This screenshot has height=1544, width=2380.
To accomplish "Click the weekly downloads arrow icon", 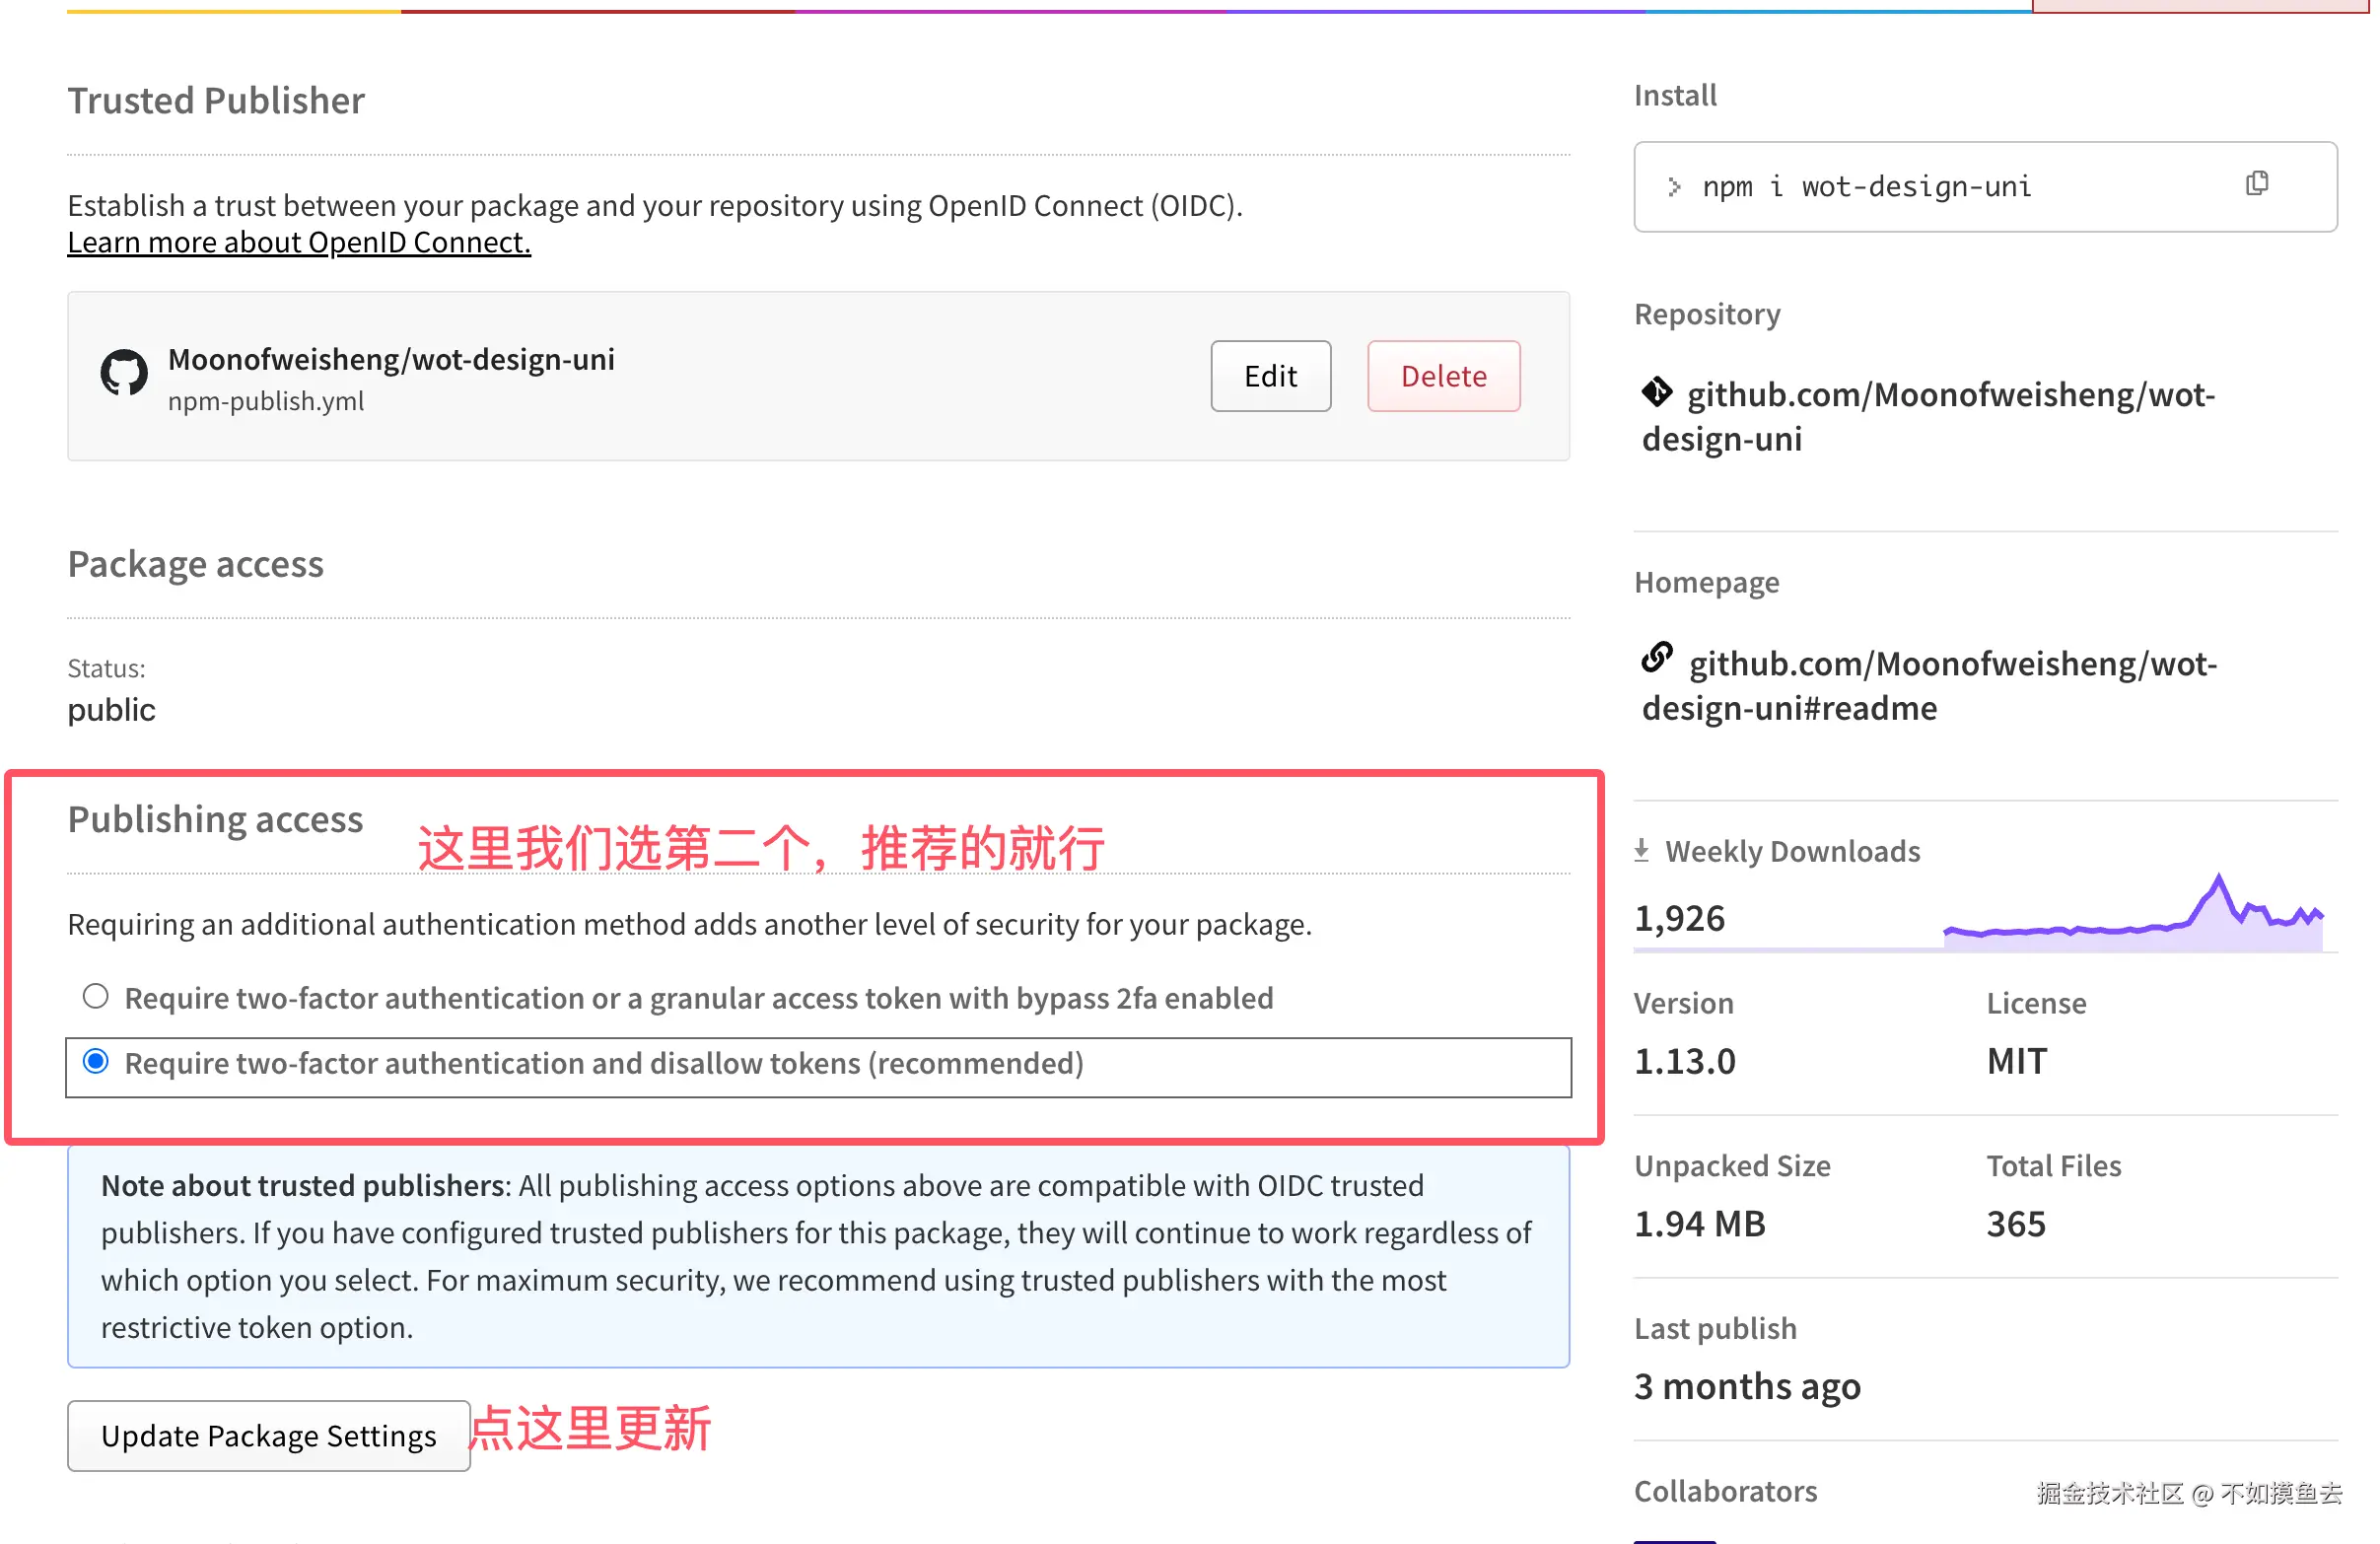I will click(x=1641, y=851).
